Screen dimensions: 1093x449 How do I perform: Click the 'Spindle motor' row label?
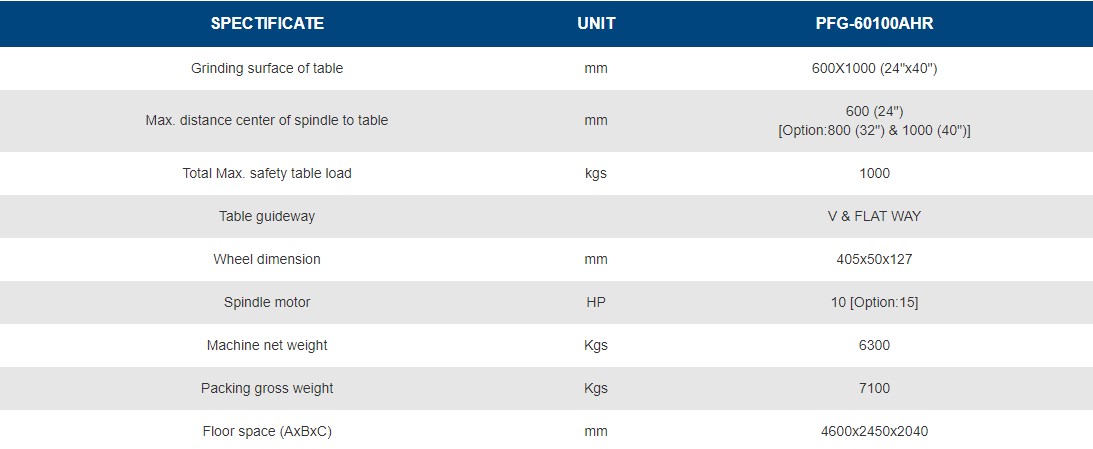pyautogui.click(x=267, y=302)
